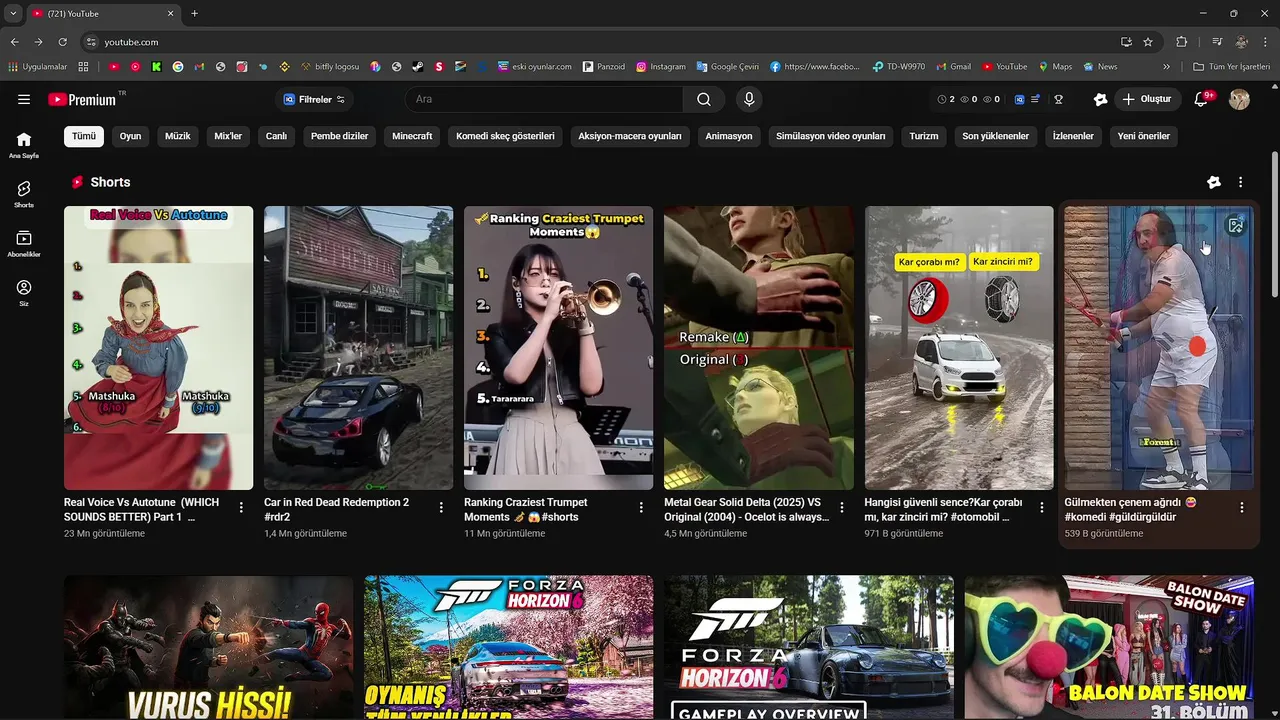This screenshot has height=720, width=1280.
Task: Open options for Real Voice Vs Autotune short
Action: [241, 508]
